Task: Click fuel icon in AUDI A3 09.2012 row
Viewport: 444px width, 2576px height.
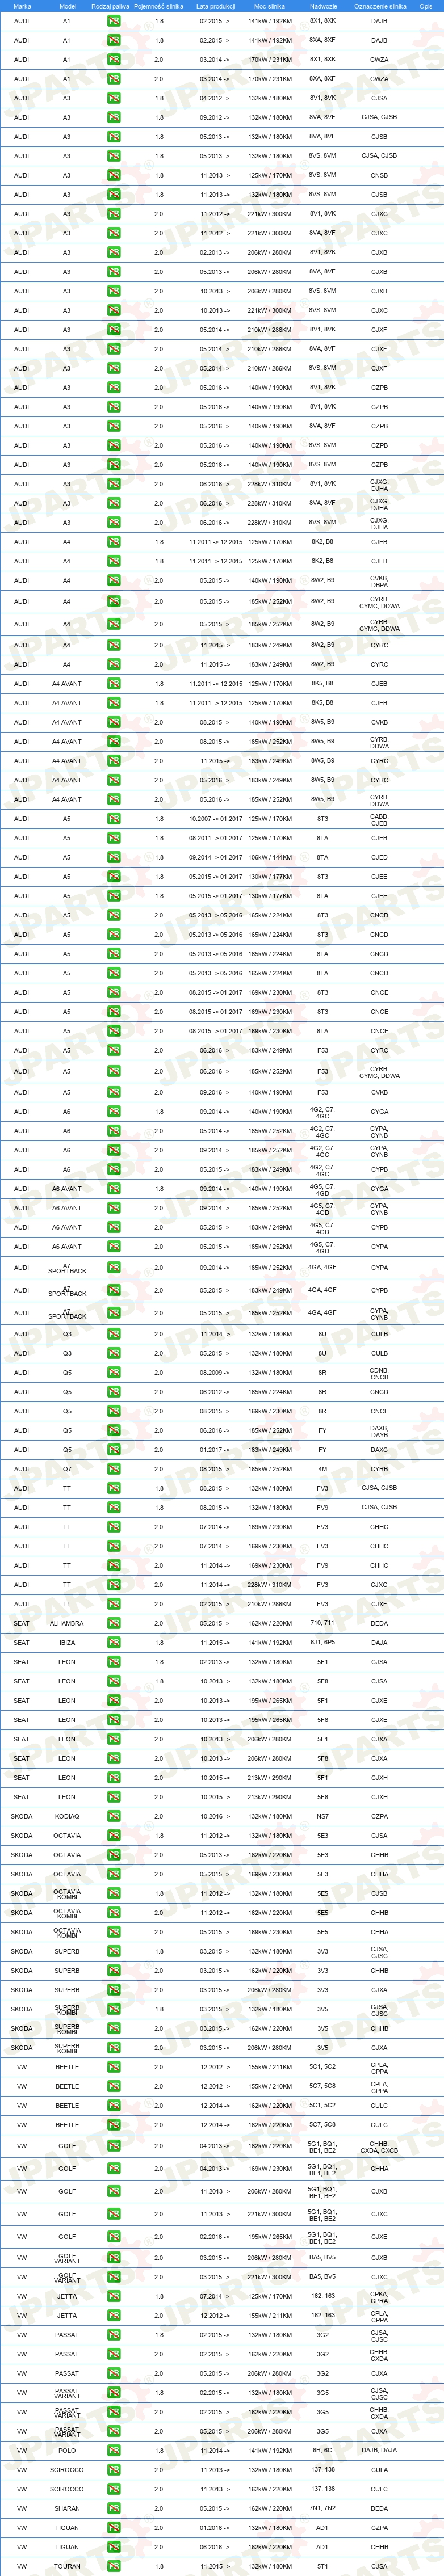Action: pyautogui.click(x=114, y=117)
